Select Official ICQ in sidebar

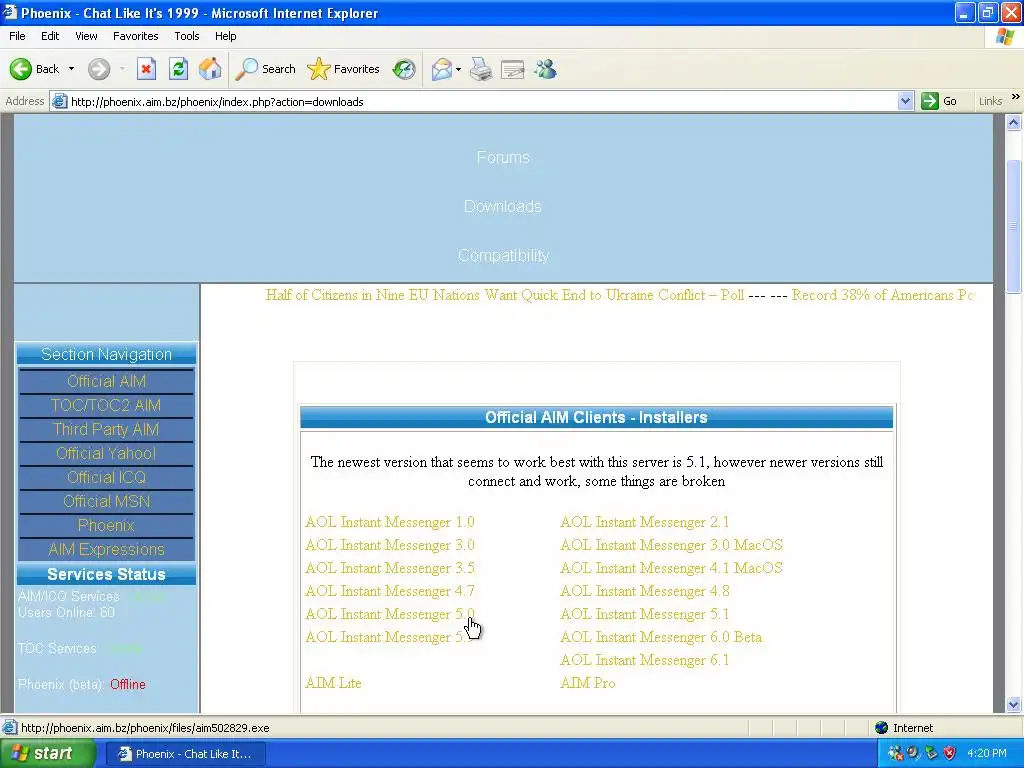coord(106,477)
